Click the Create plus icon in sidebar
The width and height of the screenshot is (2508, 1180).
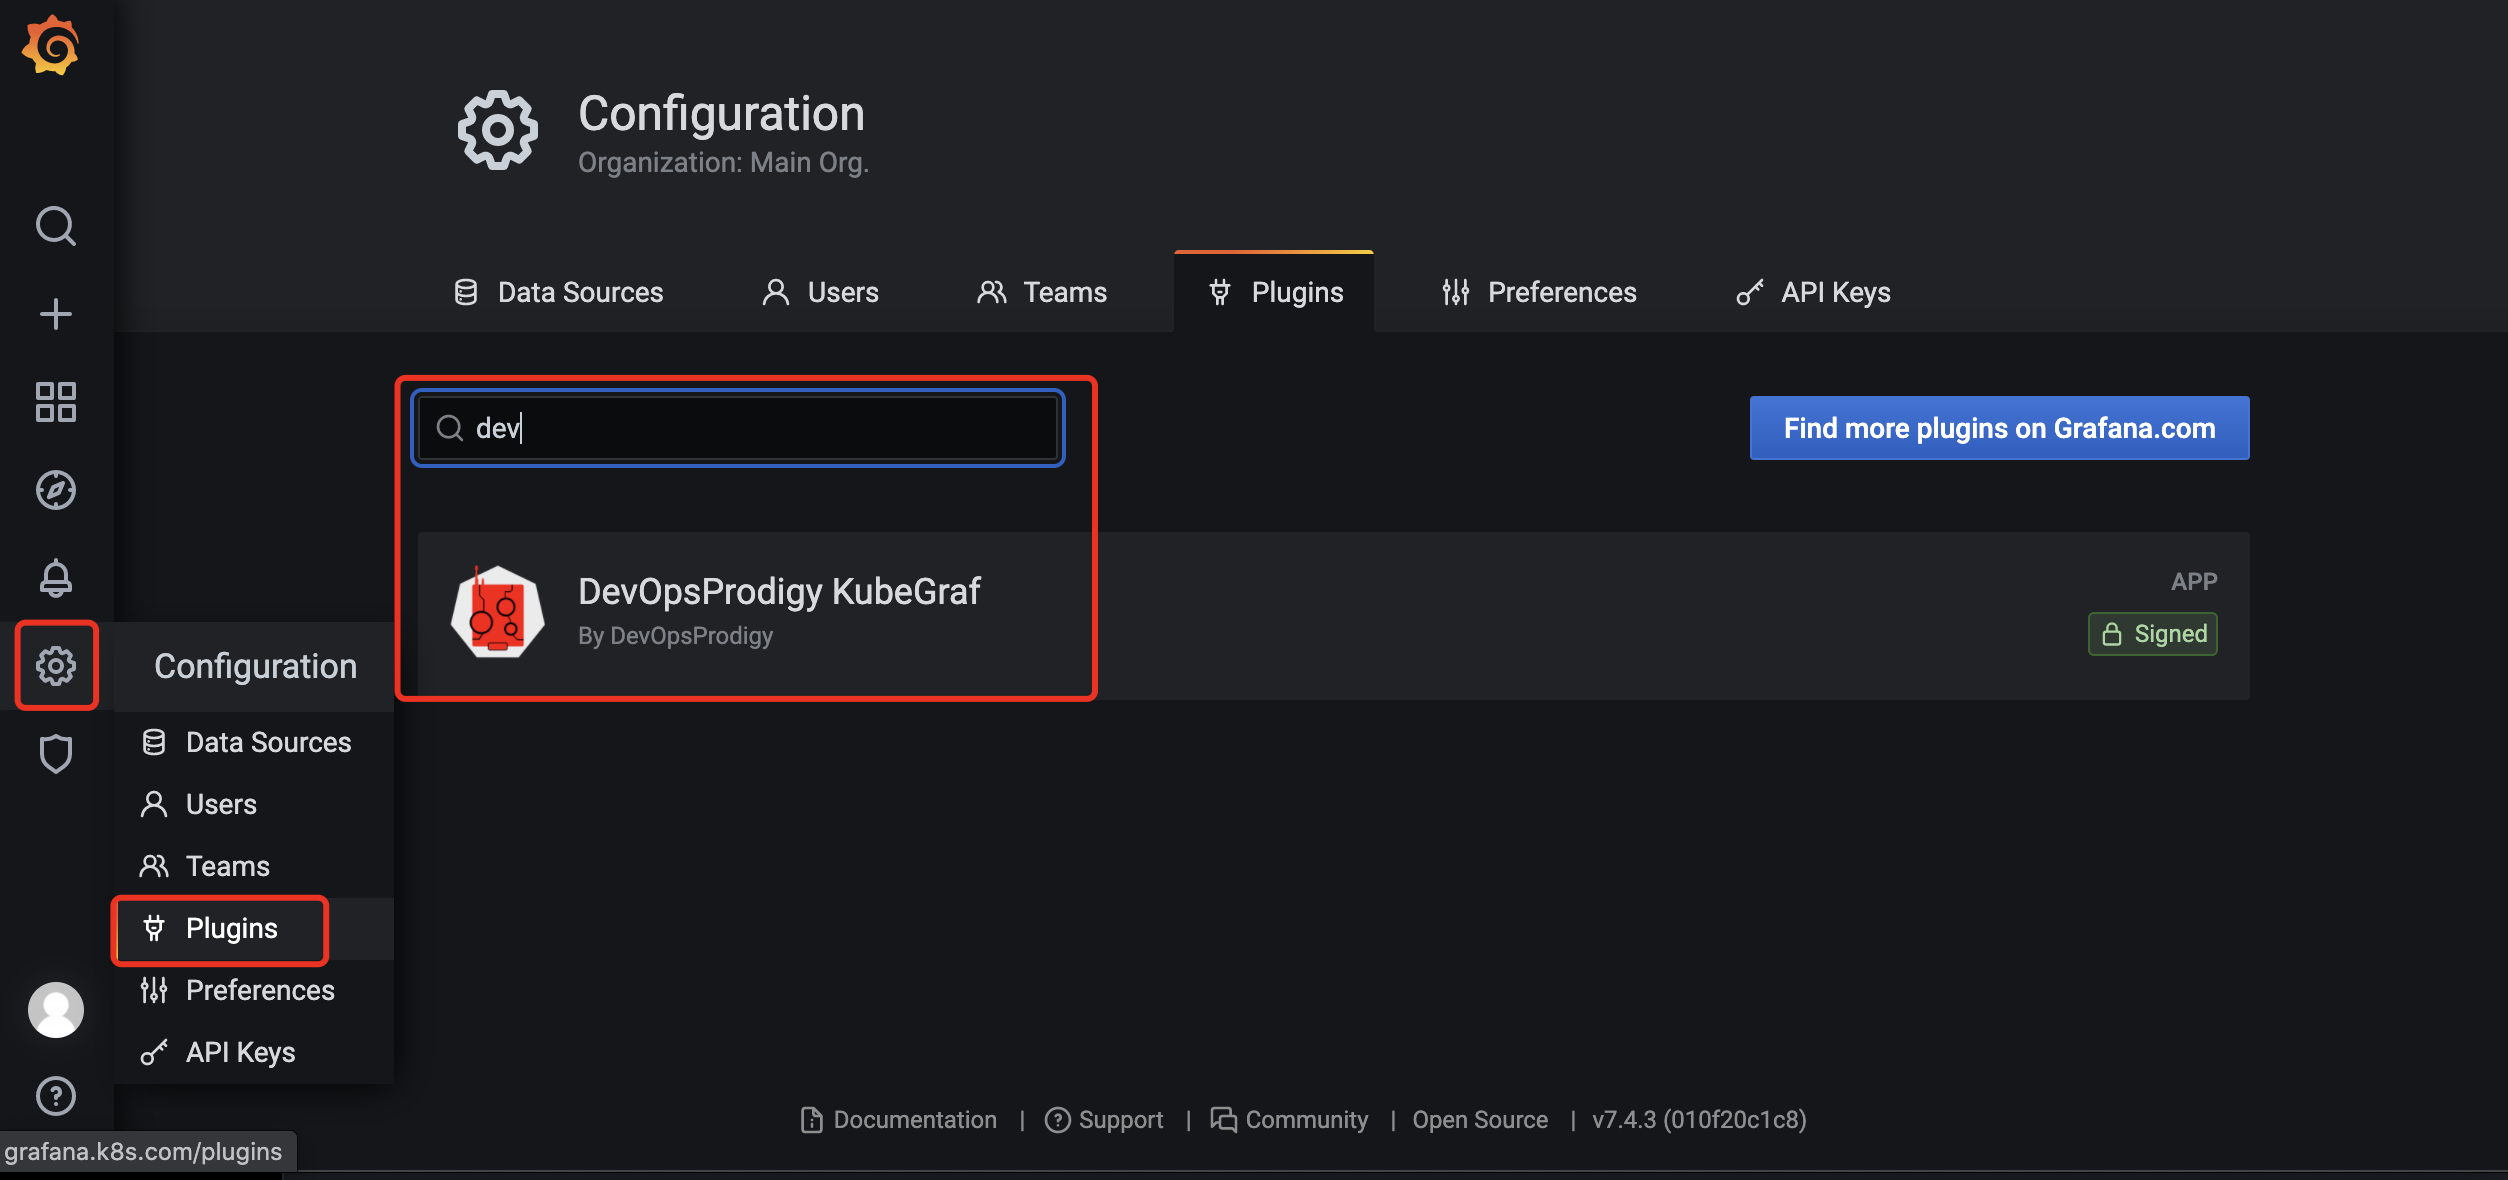point(56,314)
